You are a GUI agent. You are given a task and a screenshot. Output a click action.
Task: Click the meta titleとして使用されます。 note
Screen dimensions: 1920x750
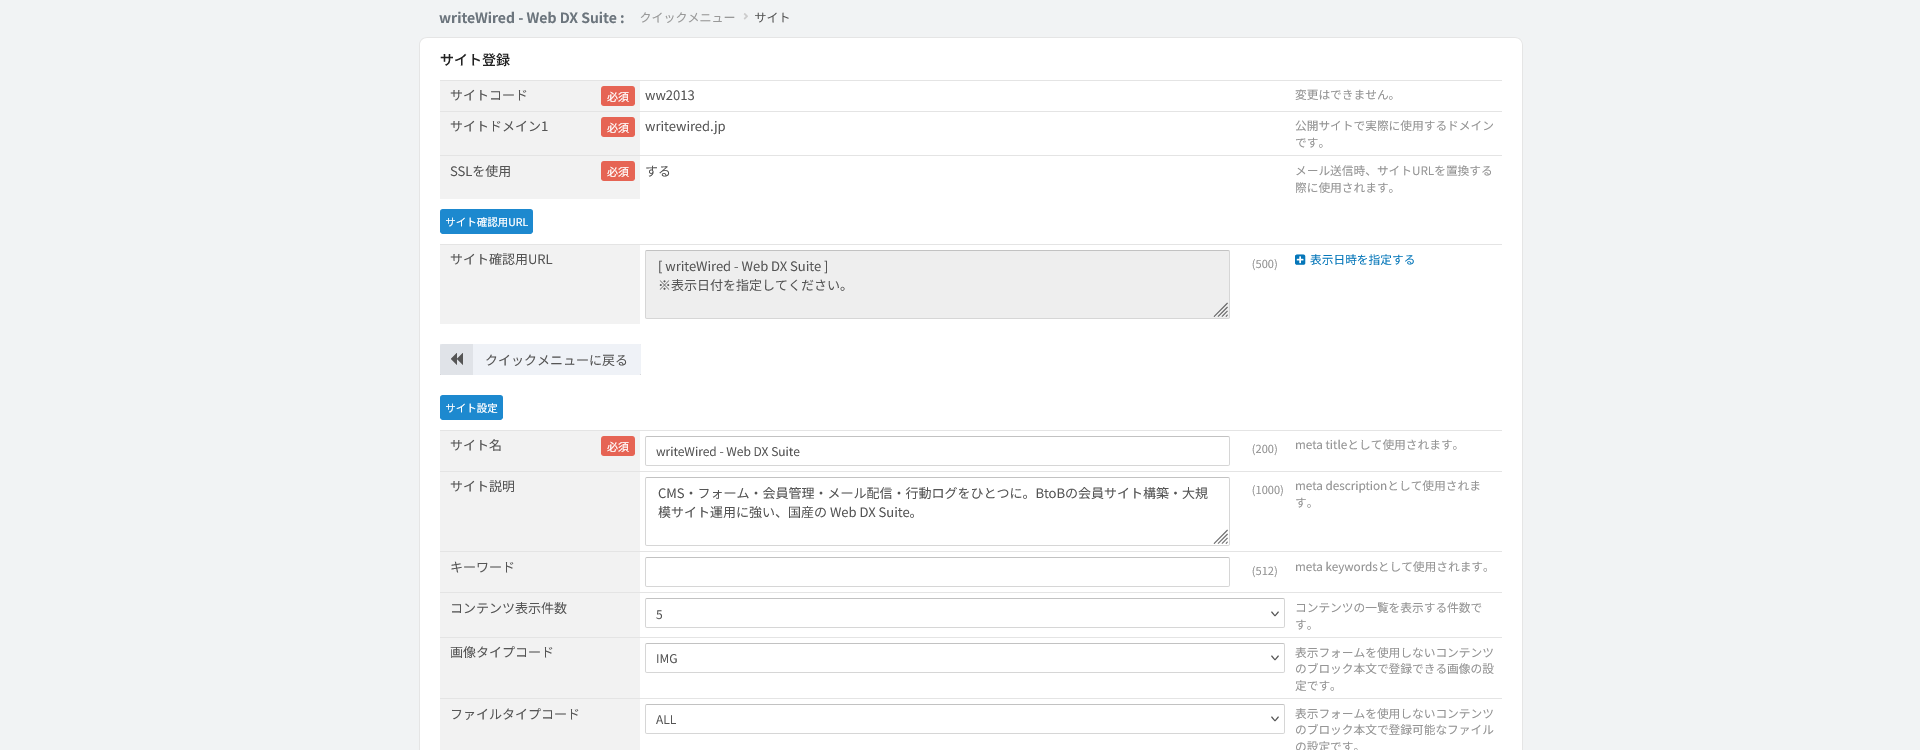[1379, 445]
